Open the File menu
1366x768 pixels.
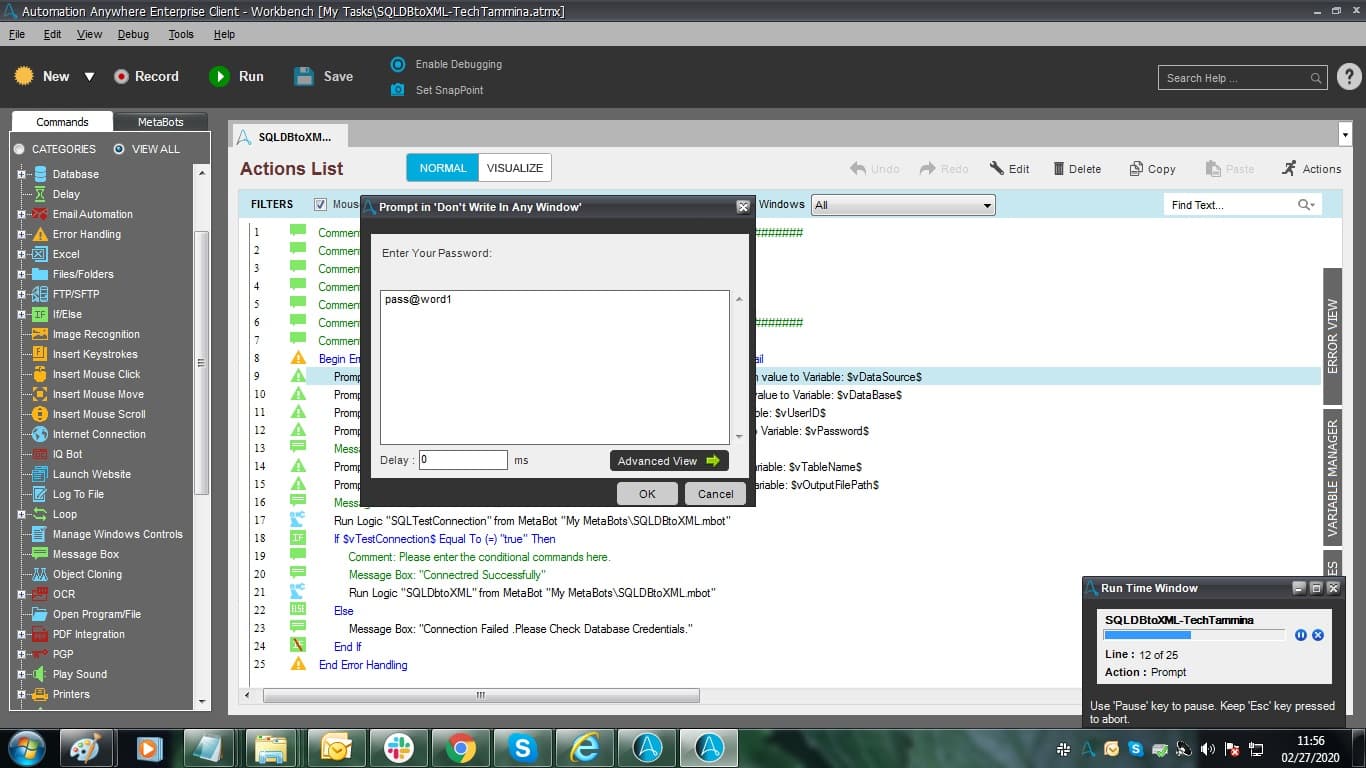17,34
